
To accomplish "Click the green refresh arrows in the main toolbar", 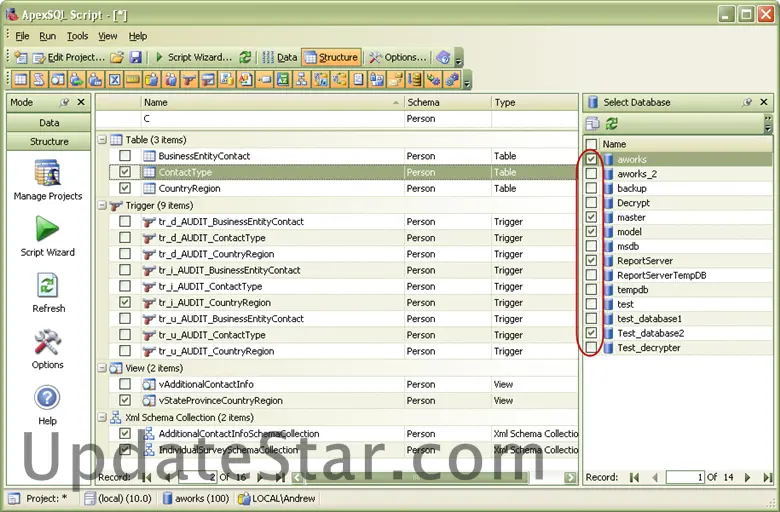I will [245, 57].
